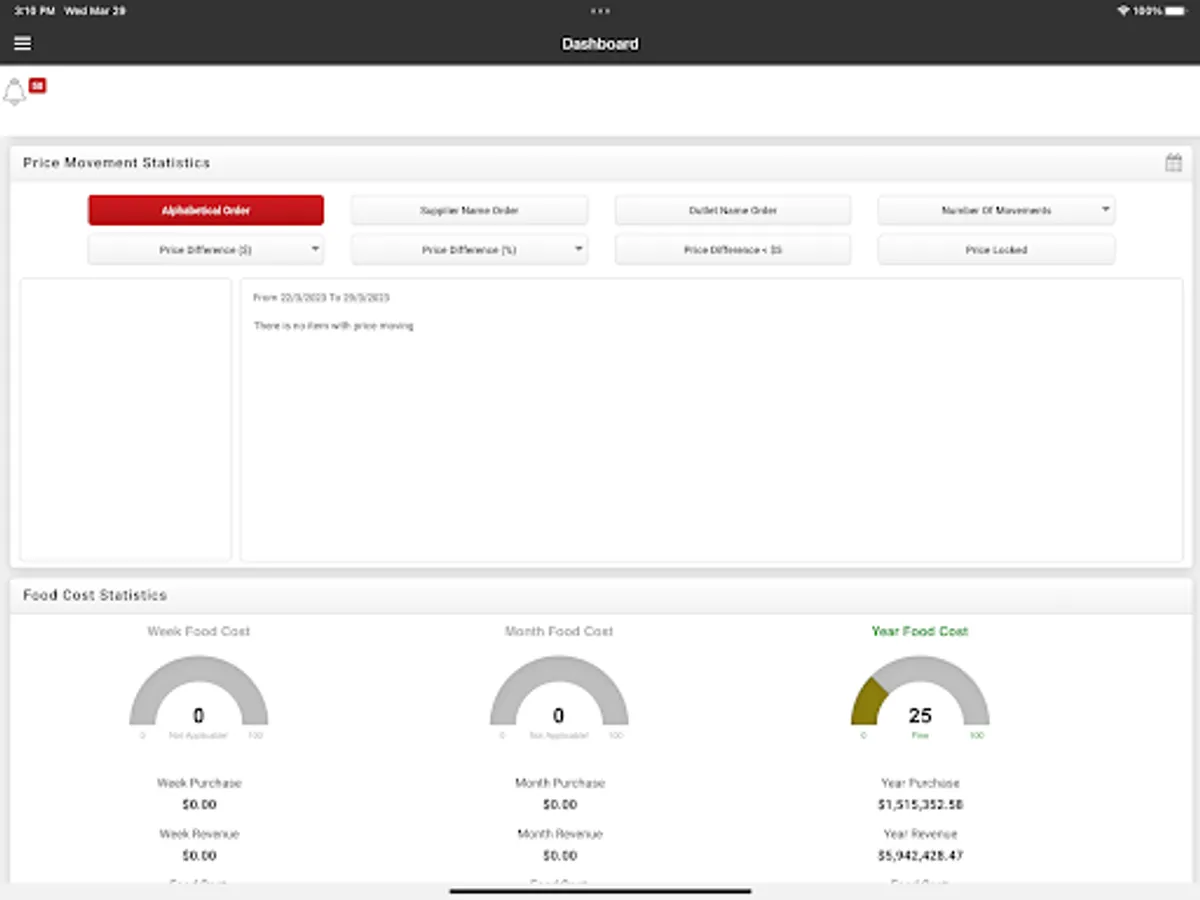
Task: Show Price Locked items
Action: (996, 250)
